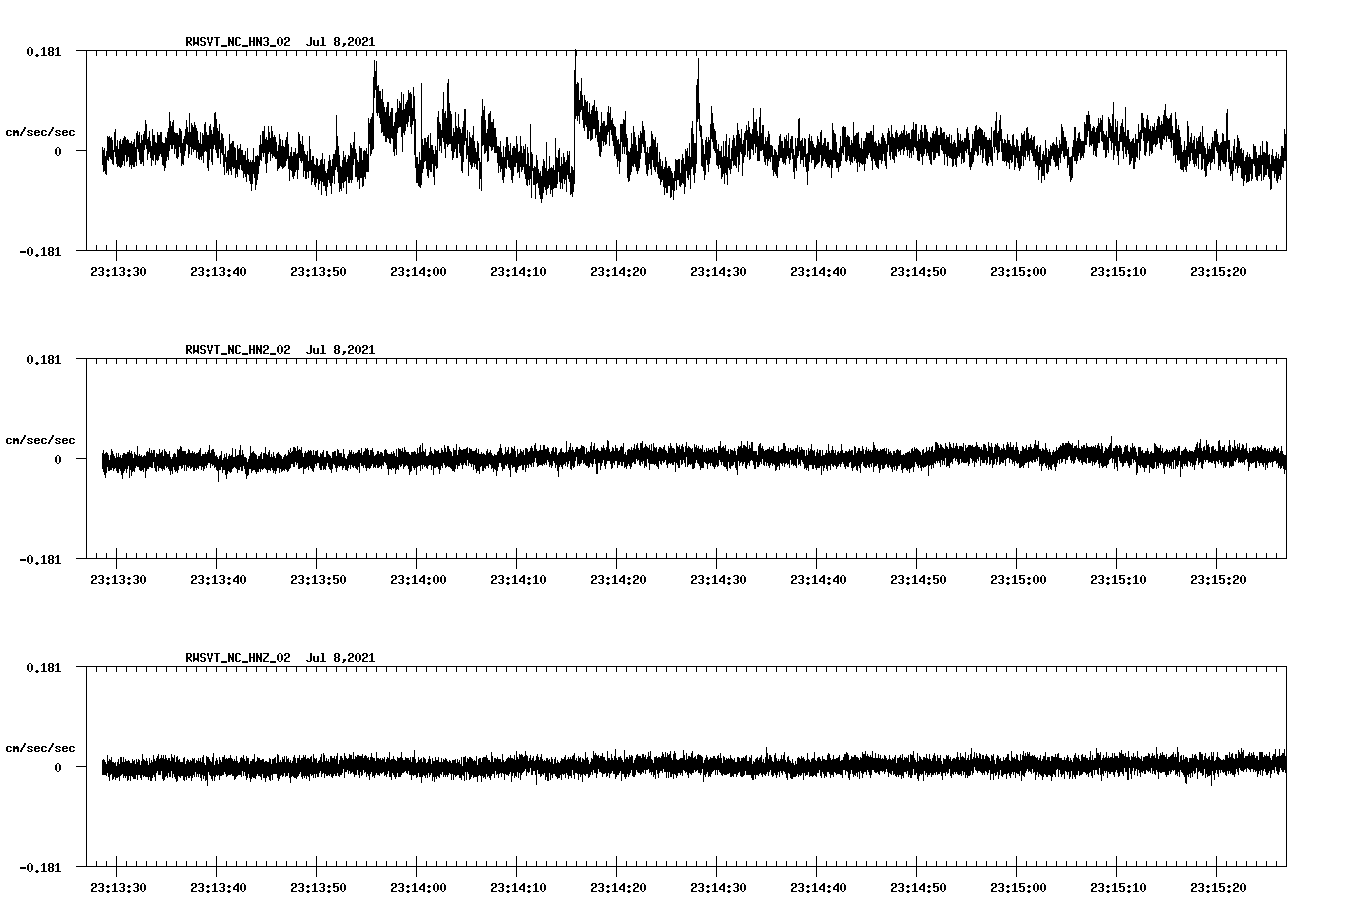Pick 23:13:50 time label under HN2 plot
The image size is (1358, 924).
coord(318,580)
